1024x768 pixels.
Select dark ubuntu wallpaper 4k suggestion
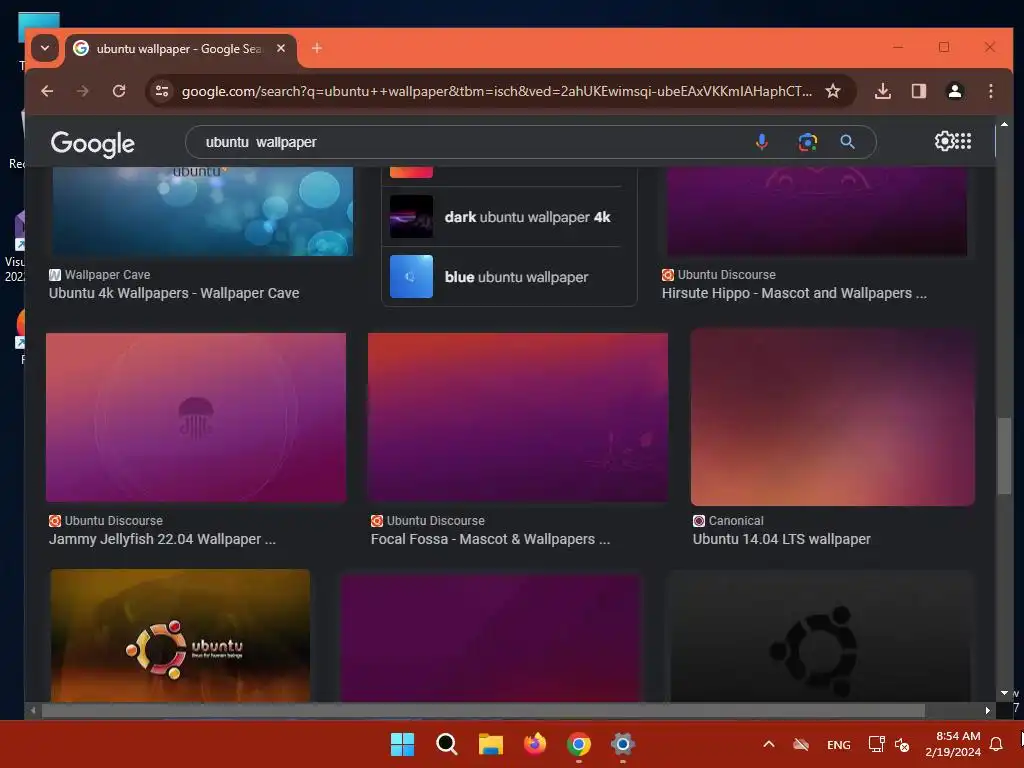click(x=501, y=217)
